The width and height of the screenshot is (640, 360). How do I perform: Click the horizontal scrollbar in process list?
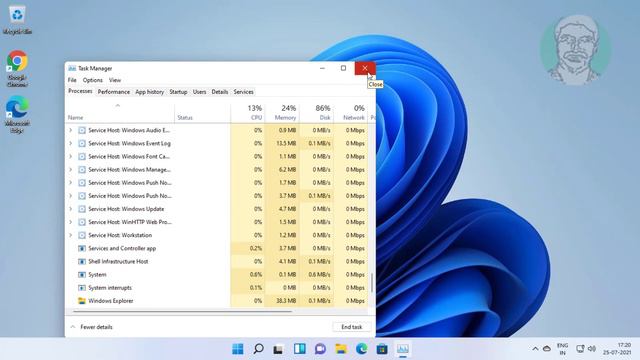coord(182,311)
